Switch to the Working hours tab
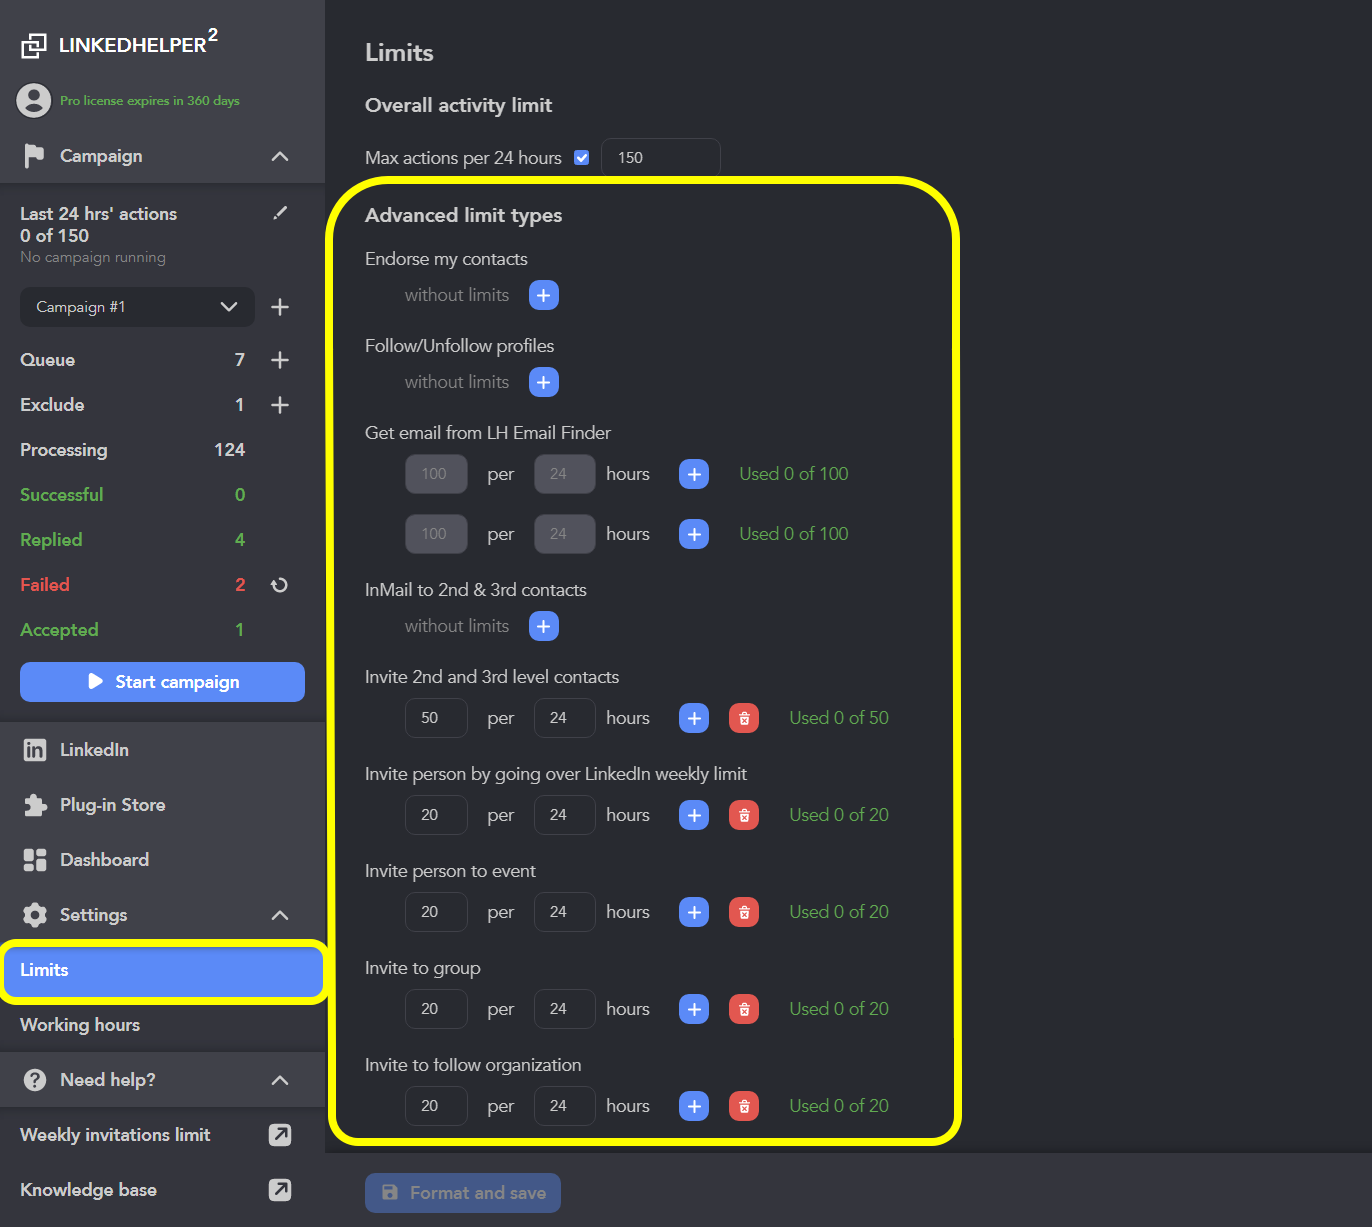This screenshot has height=1227, width=1372. click(x=79, y=1024)
